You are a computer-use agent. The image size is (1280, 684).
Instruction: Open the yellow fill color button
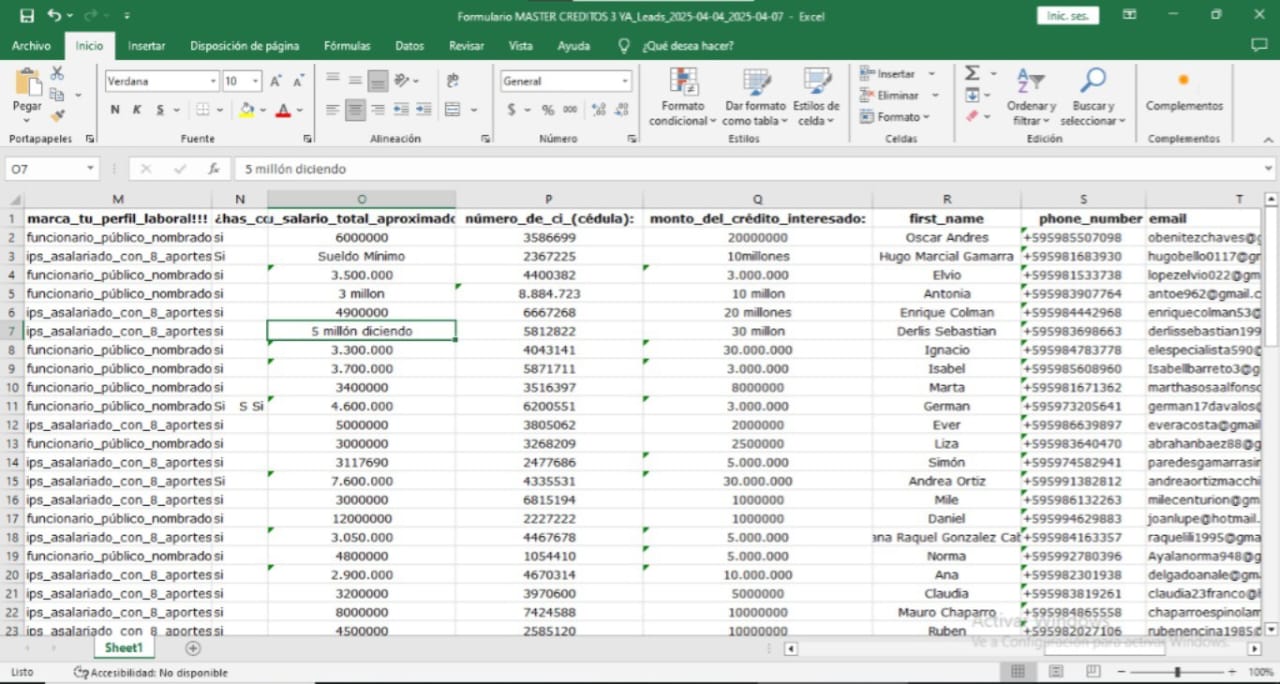246,110
